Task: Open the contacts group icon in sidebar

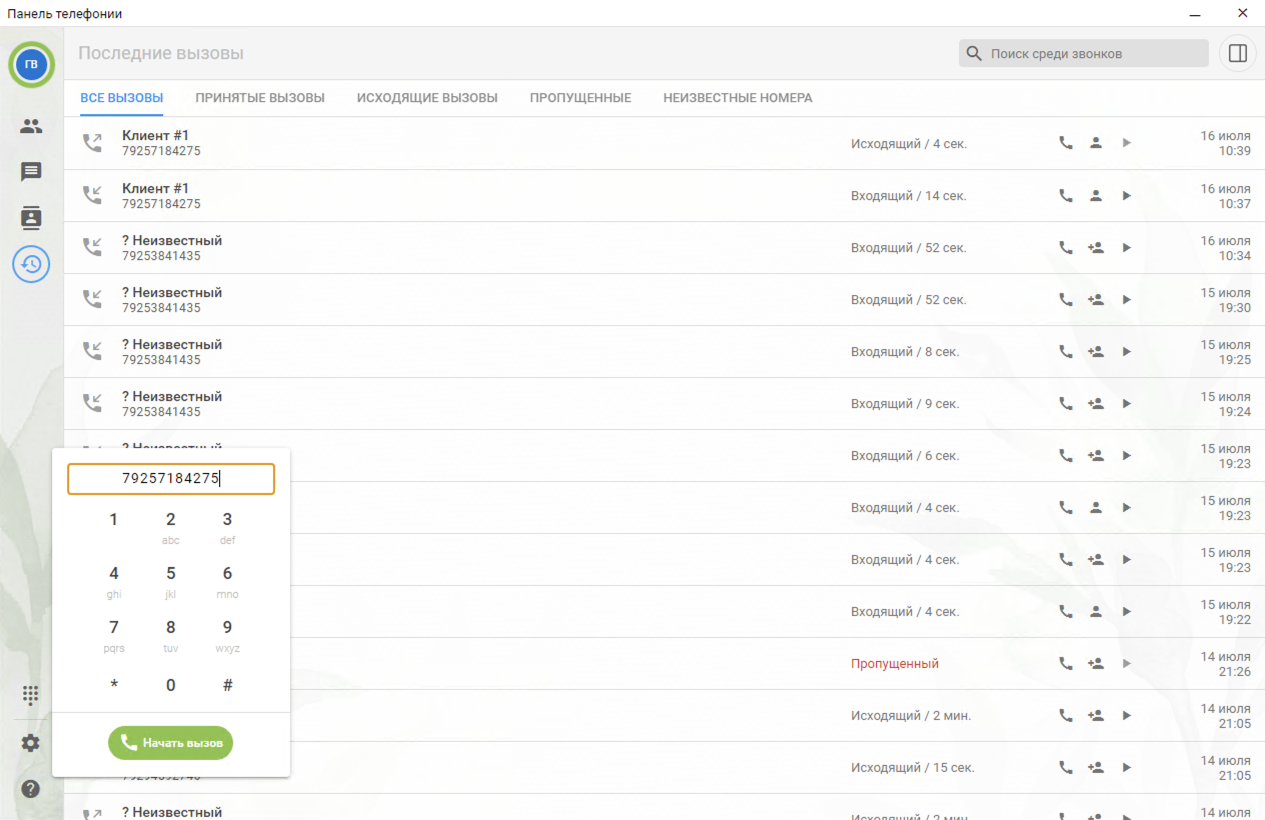Action: point(31,126)
